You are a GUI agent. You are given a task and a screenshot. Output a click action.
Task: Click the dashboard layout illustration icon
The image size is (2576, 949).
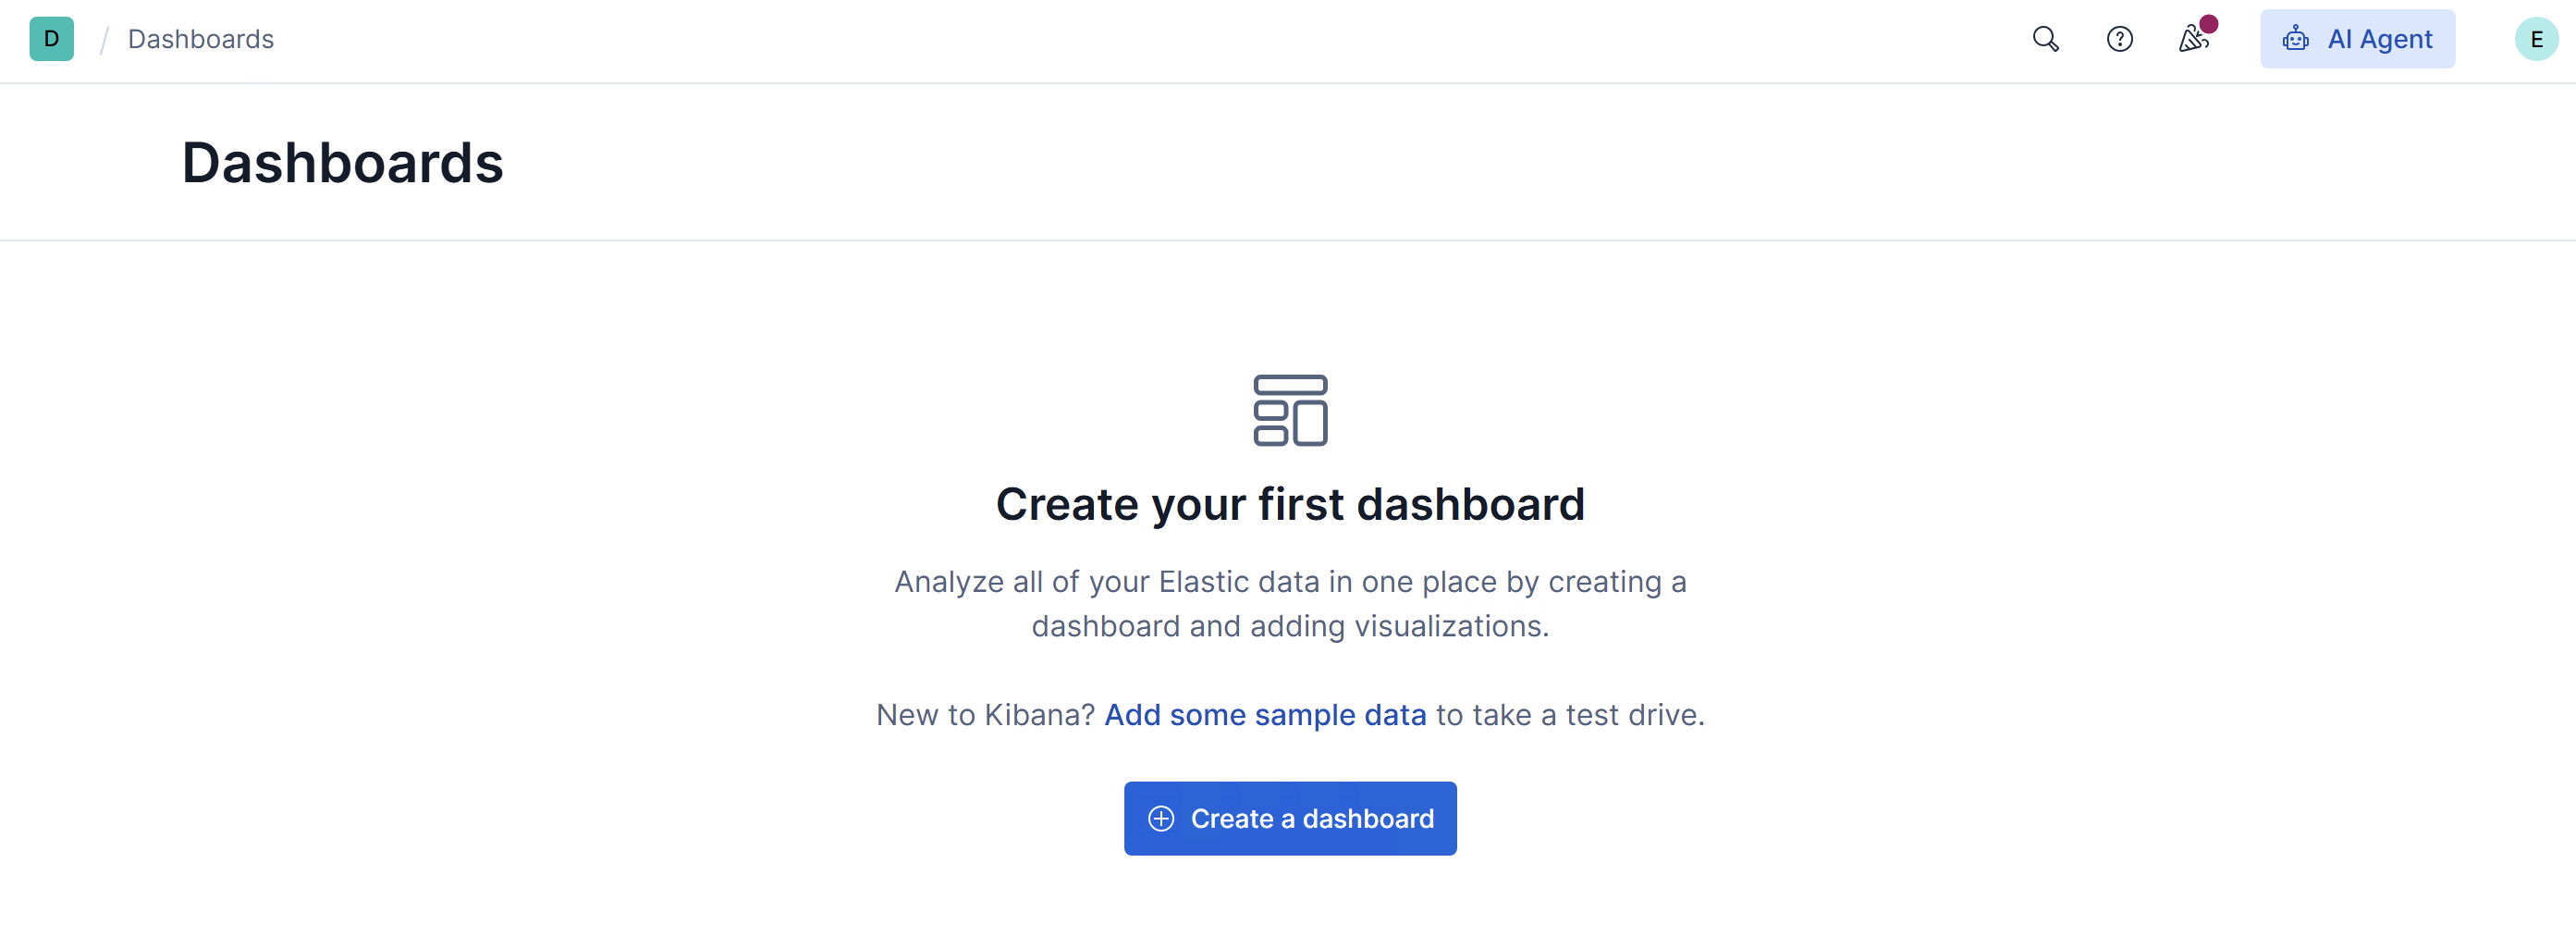click(1290, 410)
